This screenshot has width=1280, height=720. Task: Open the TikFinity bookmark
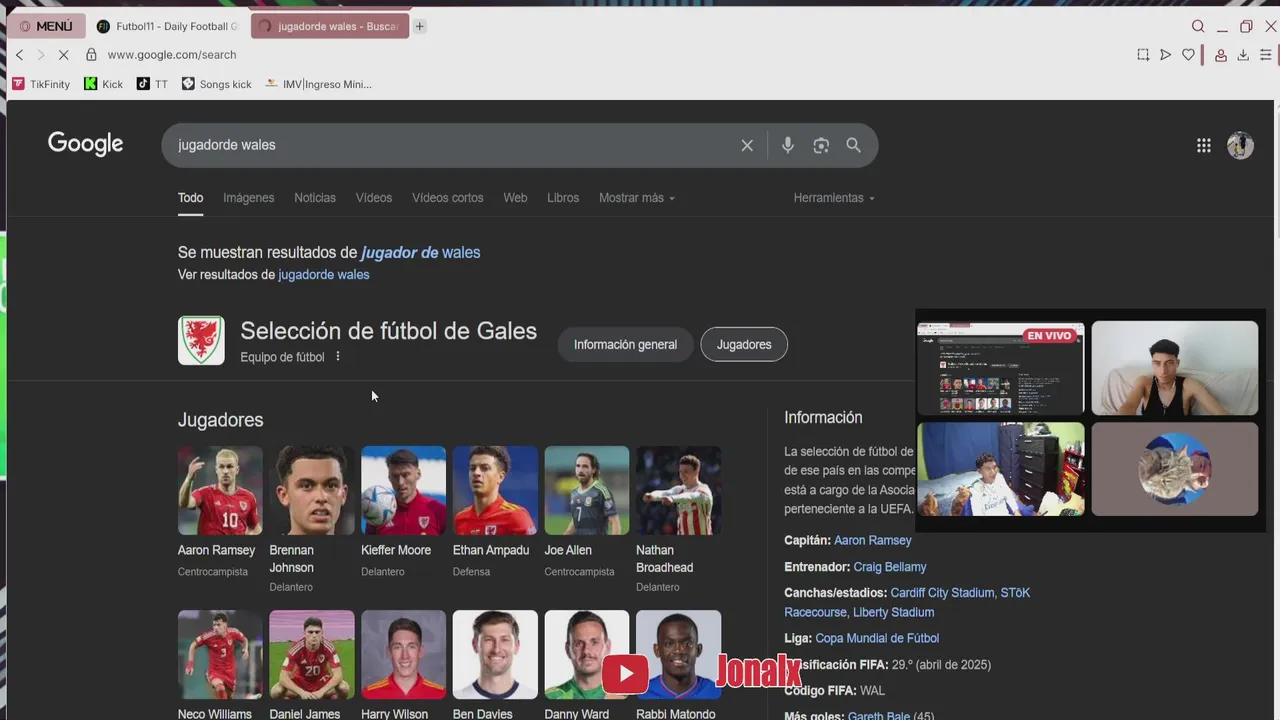[41, 84]
